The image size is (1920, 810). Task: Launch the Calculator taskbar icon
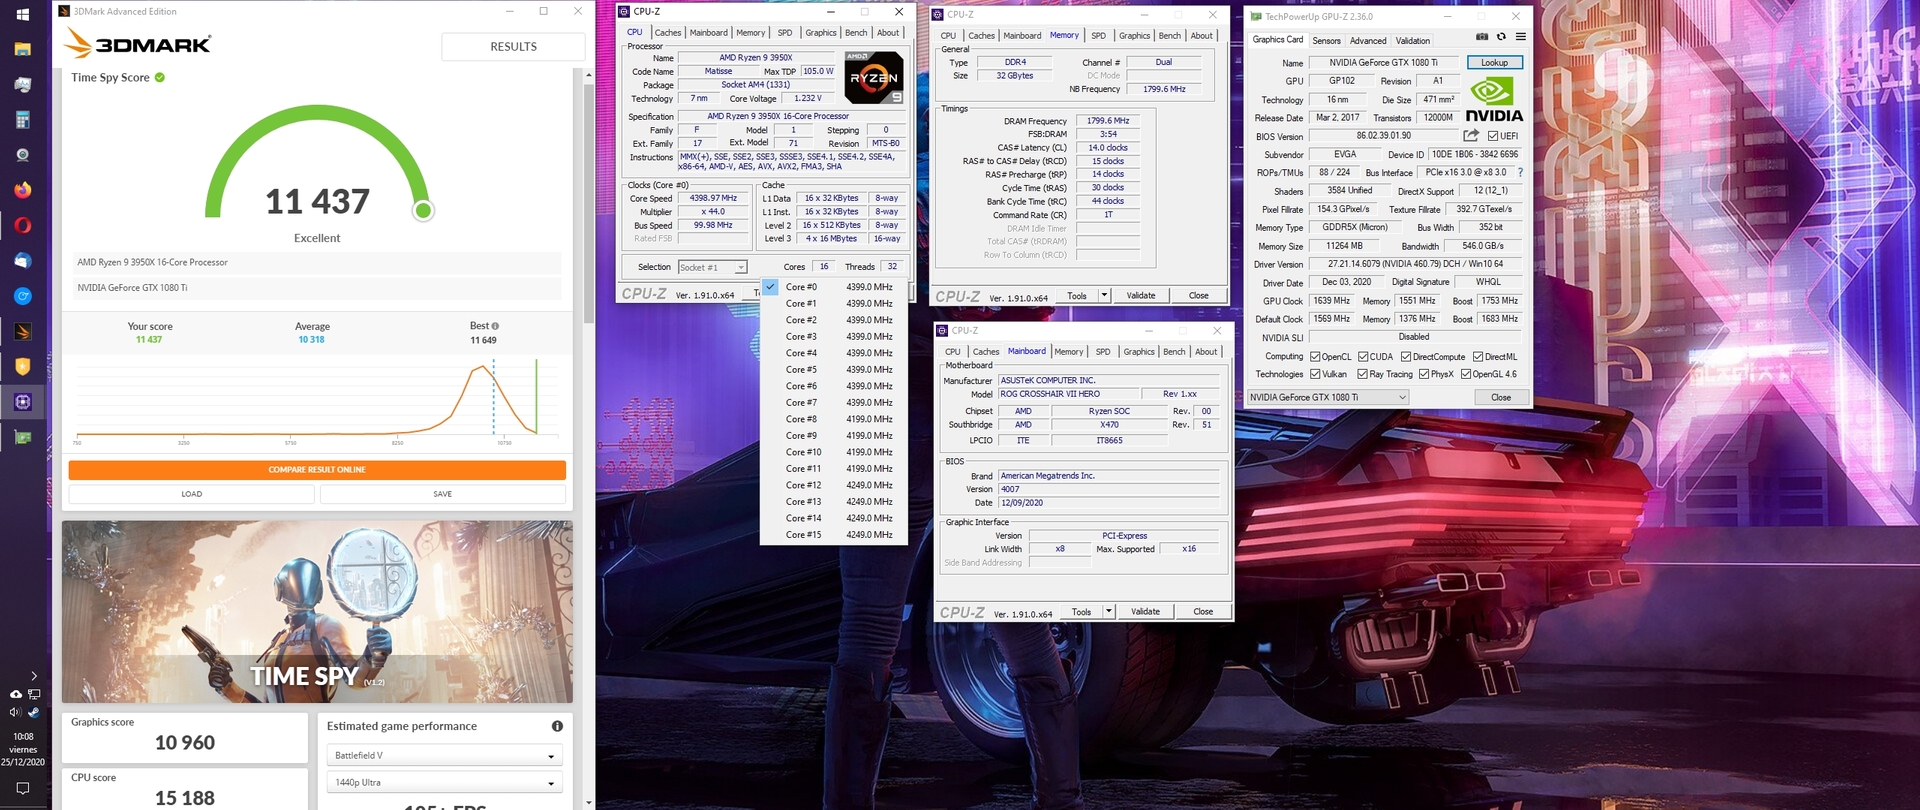click(x=22, y=120)
